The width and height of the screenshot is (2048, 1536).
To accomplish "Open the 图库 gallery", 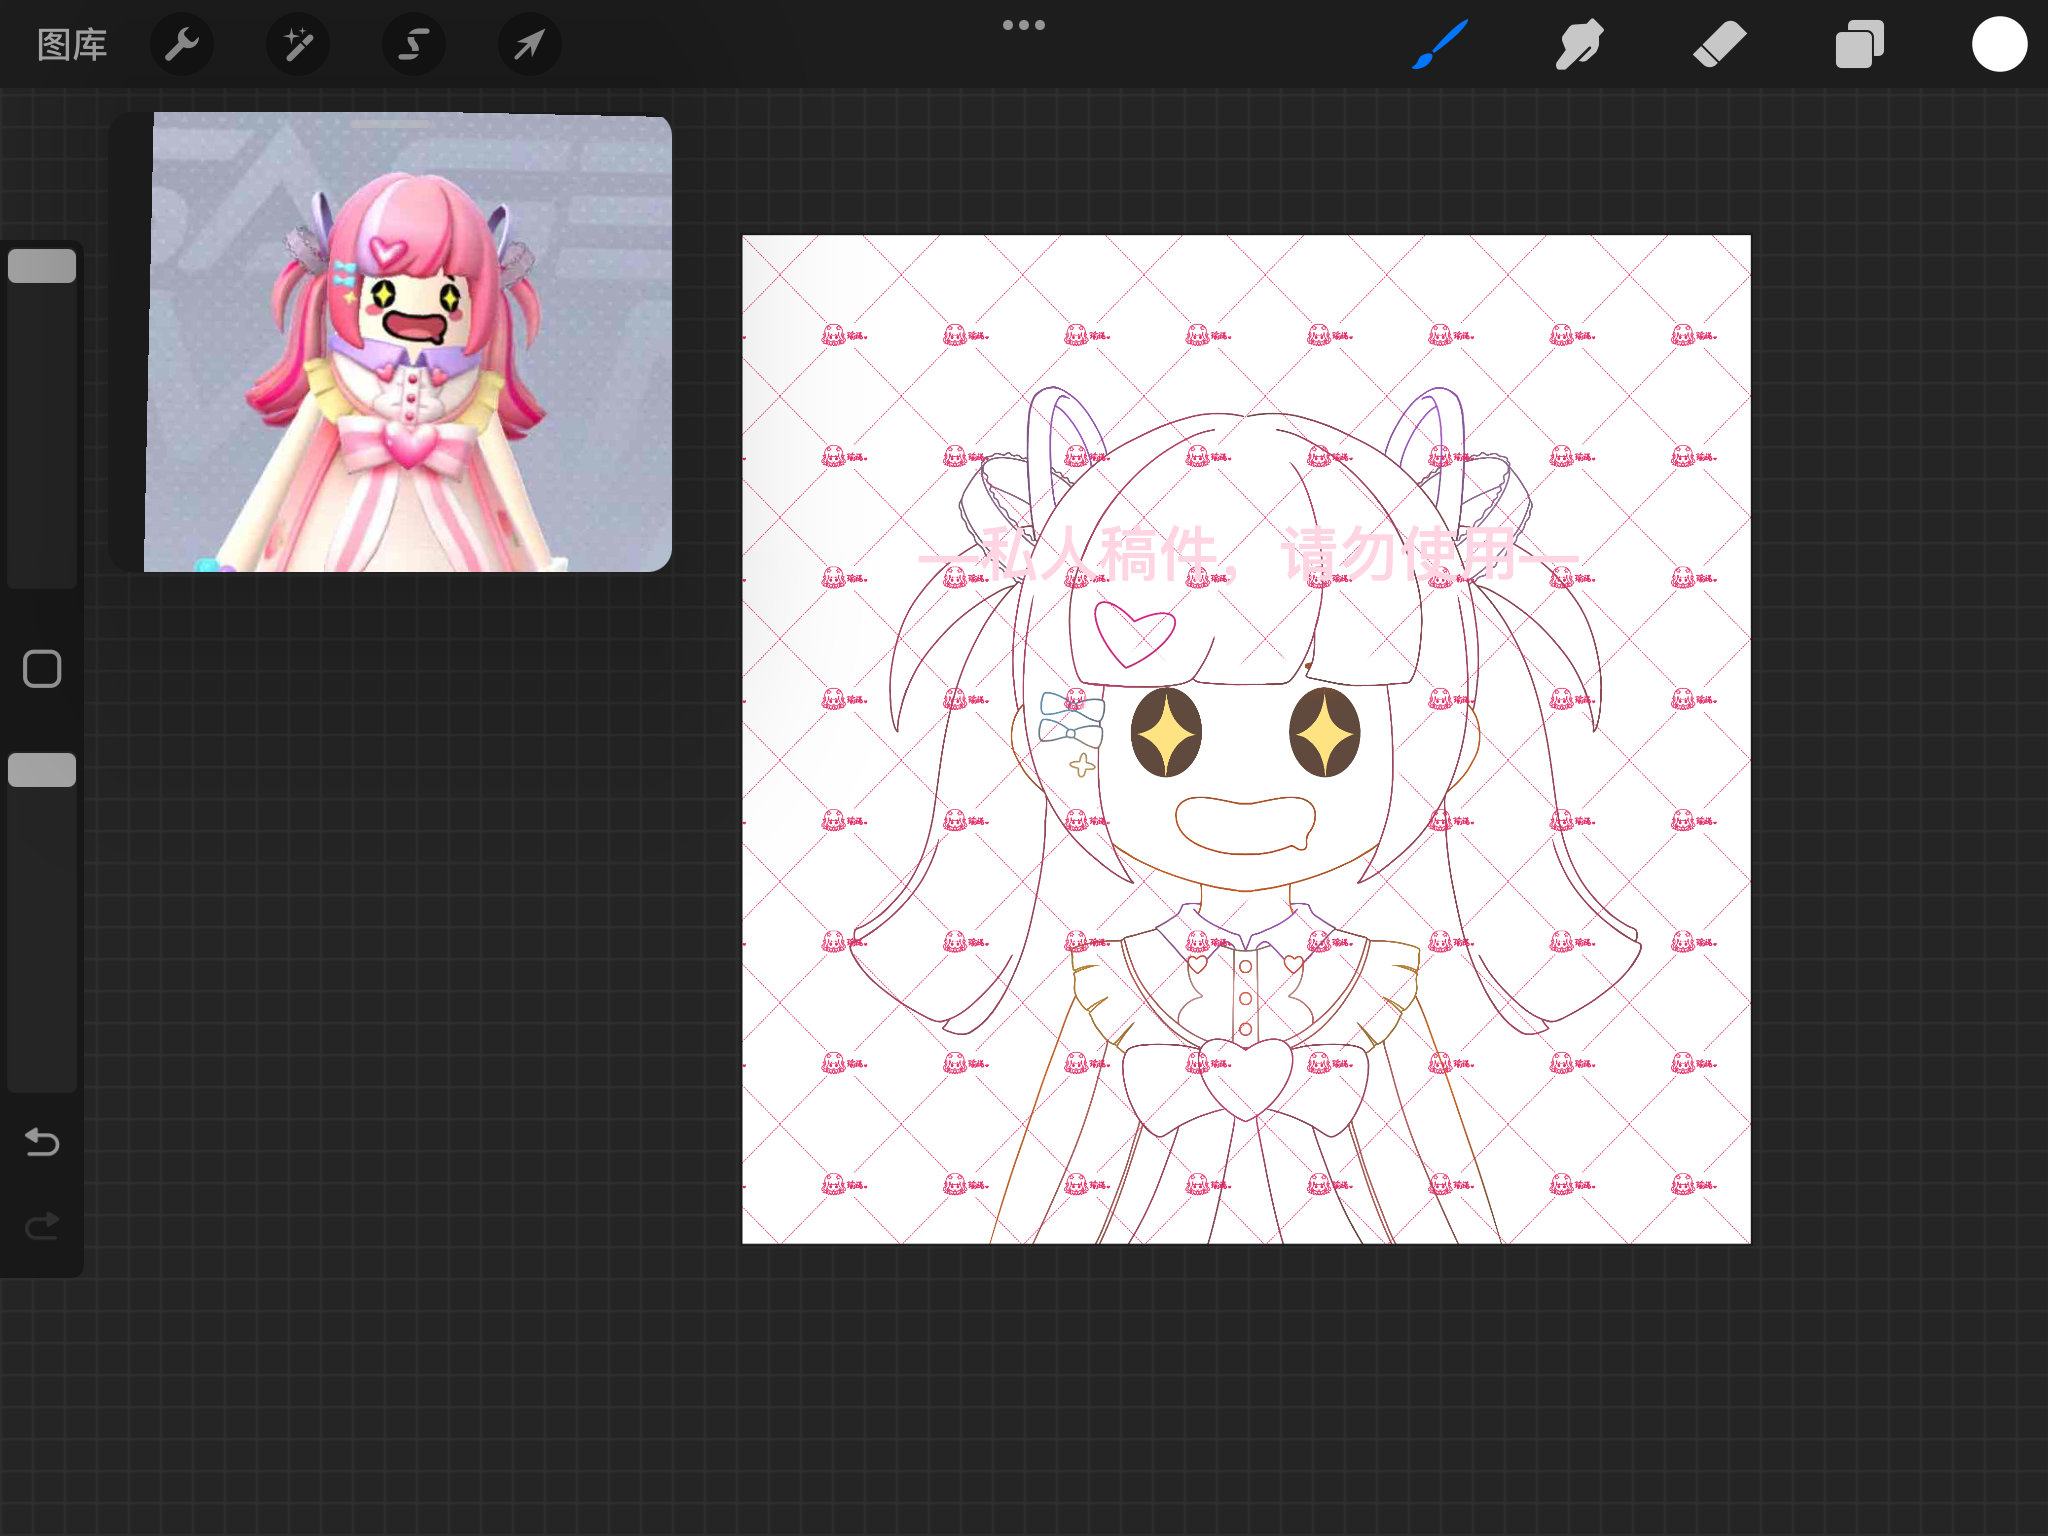I will pos(72,45).
